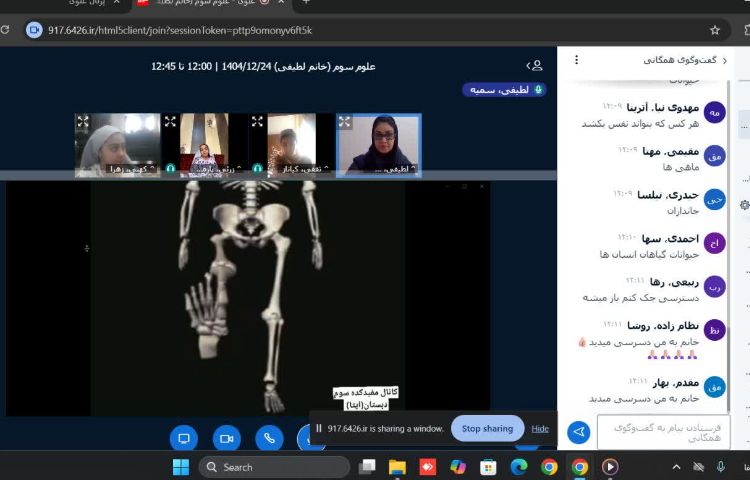Open File Explorer from the taskbar
The image size is (750, 480).
[x=397, y=467]
